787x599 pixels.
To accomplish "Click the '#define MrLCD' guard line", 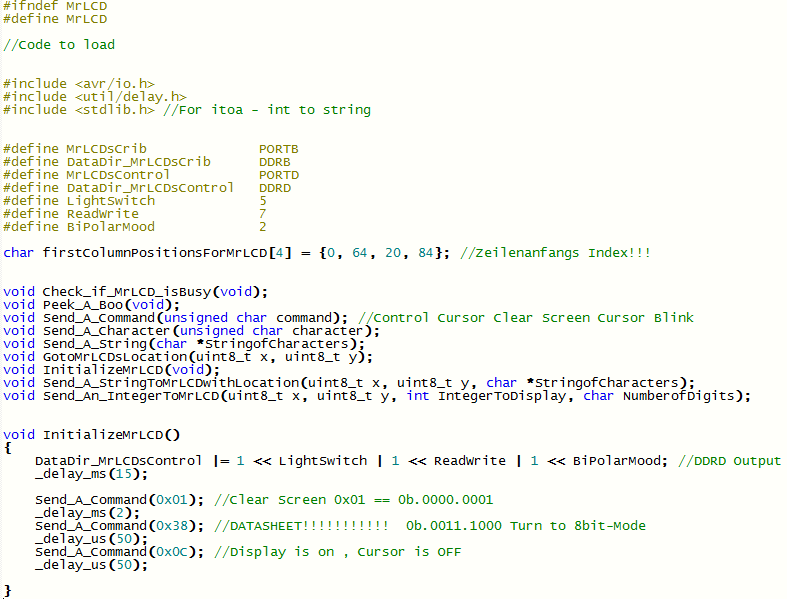I will pos(55,19).
